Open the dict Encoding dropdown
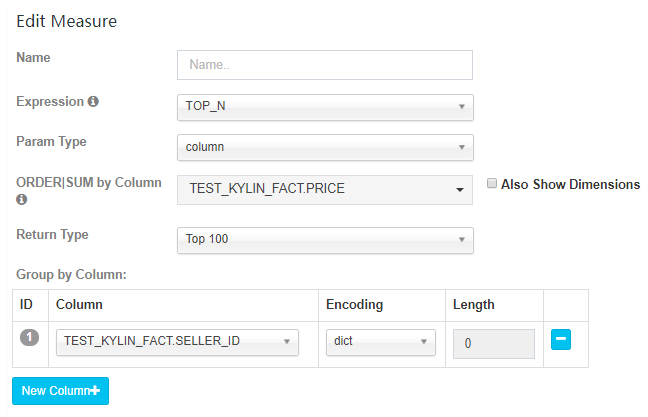This screenshot has width=648, height=417. 381,341
